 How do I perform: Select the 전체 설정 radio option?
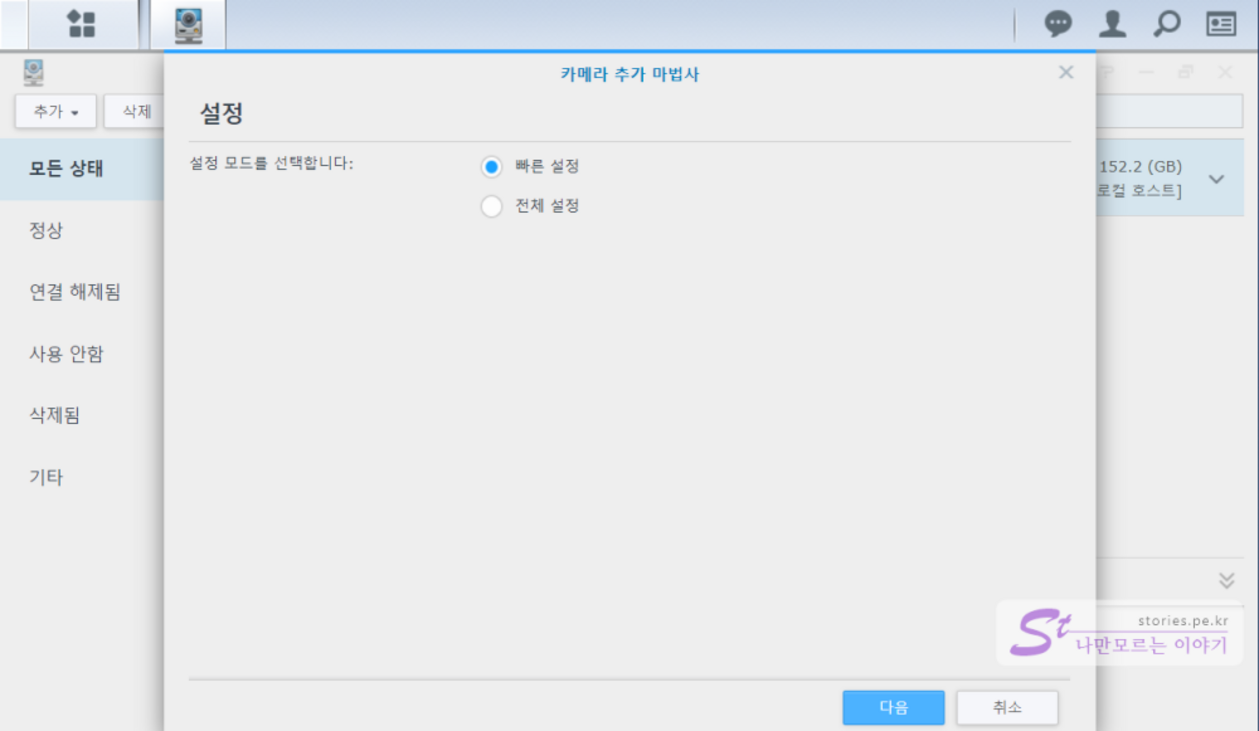491,207
